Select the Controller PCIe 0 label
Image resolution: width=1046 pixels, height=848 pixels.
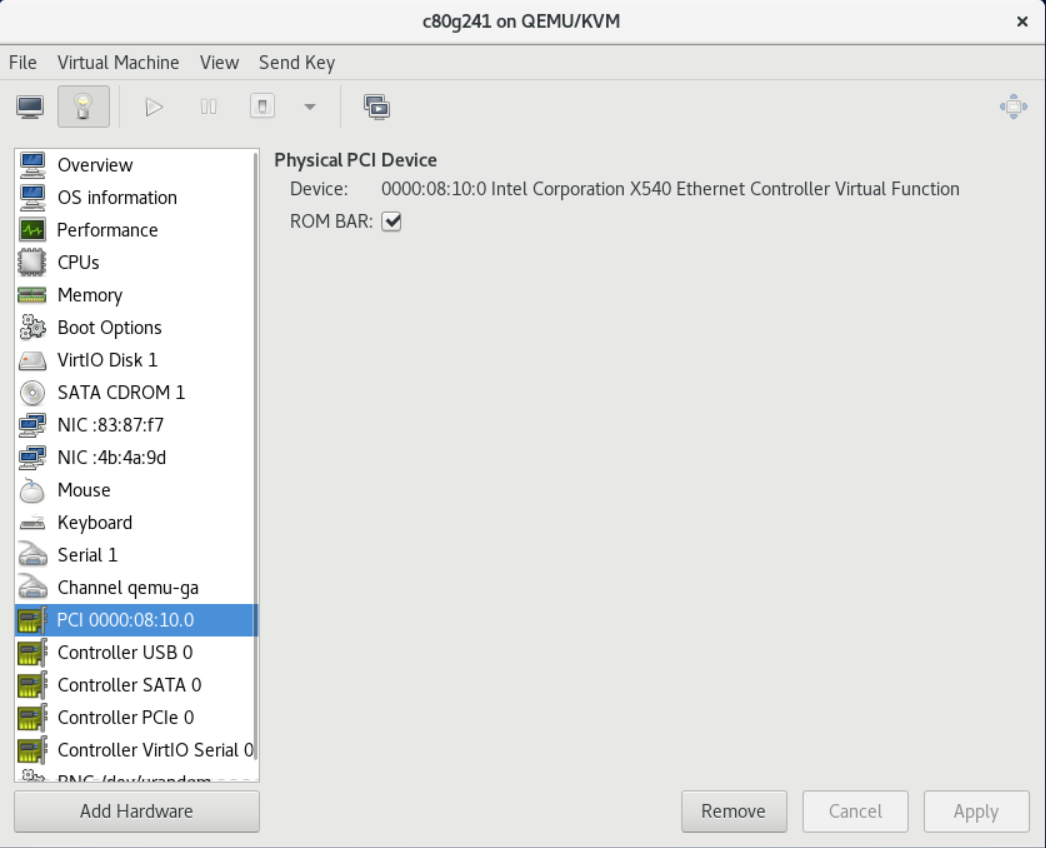tap(125, 718)
